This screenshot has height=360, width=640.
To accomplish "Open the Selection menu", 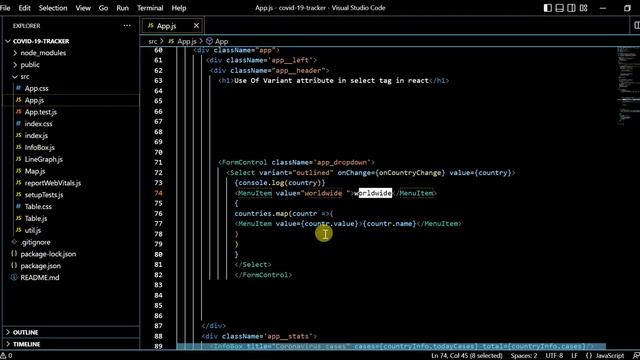I will point(53,8).
